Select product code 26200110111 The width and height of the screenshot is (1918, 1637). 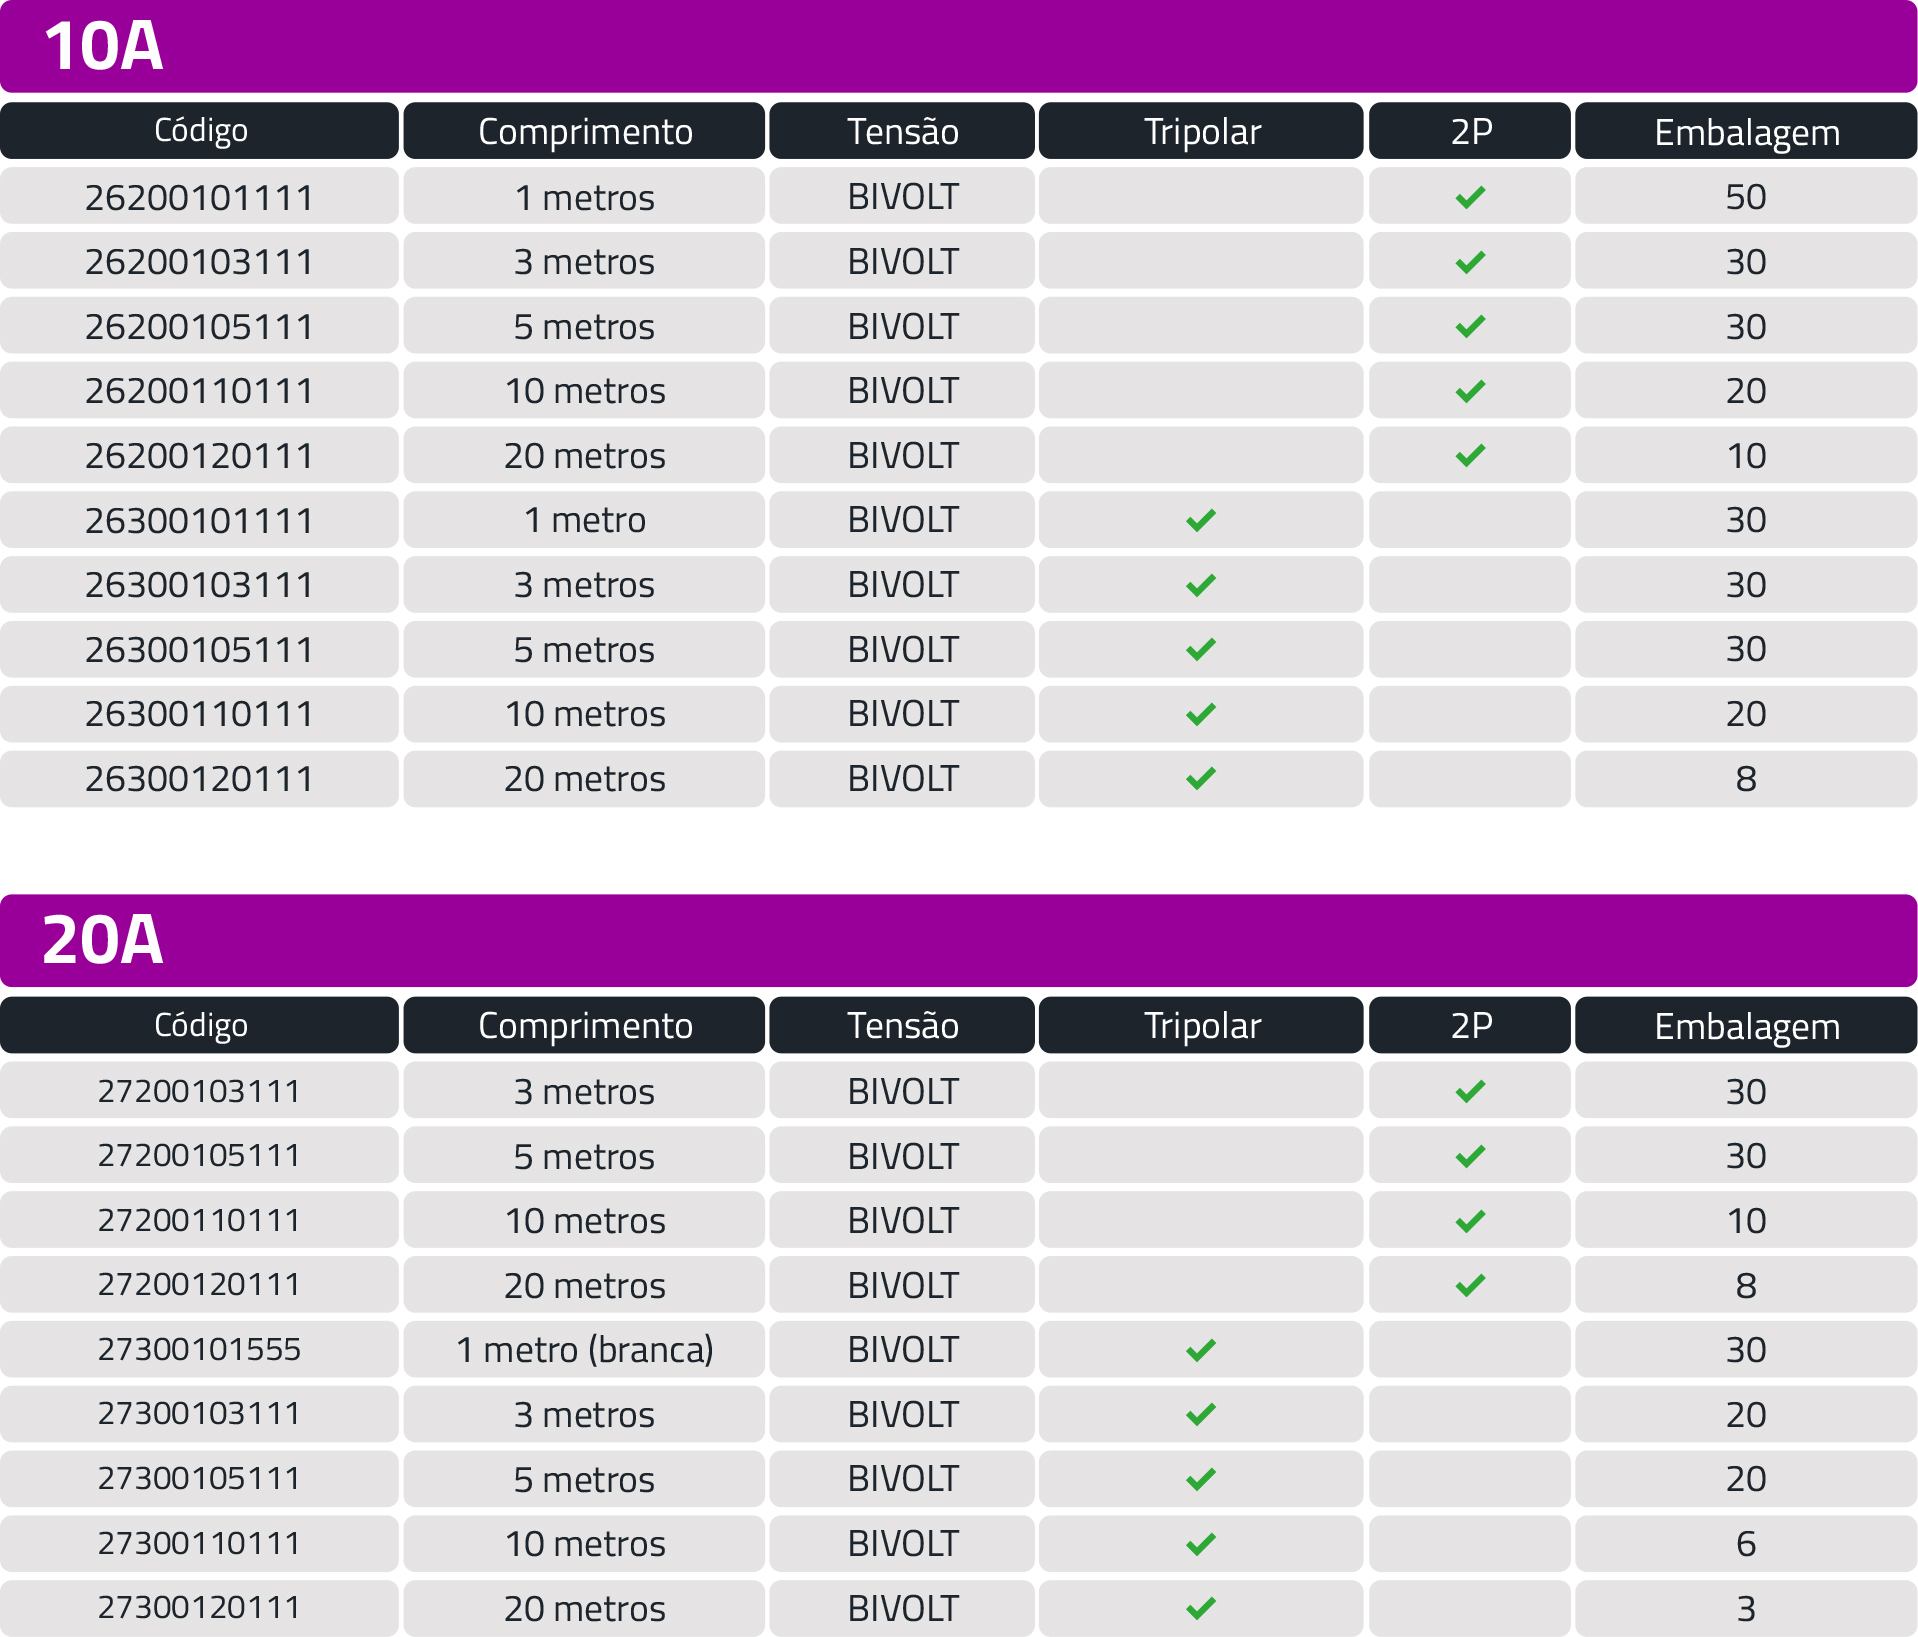tap(199, 391)
